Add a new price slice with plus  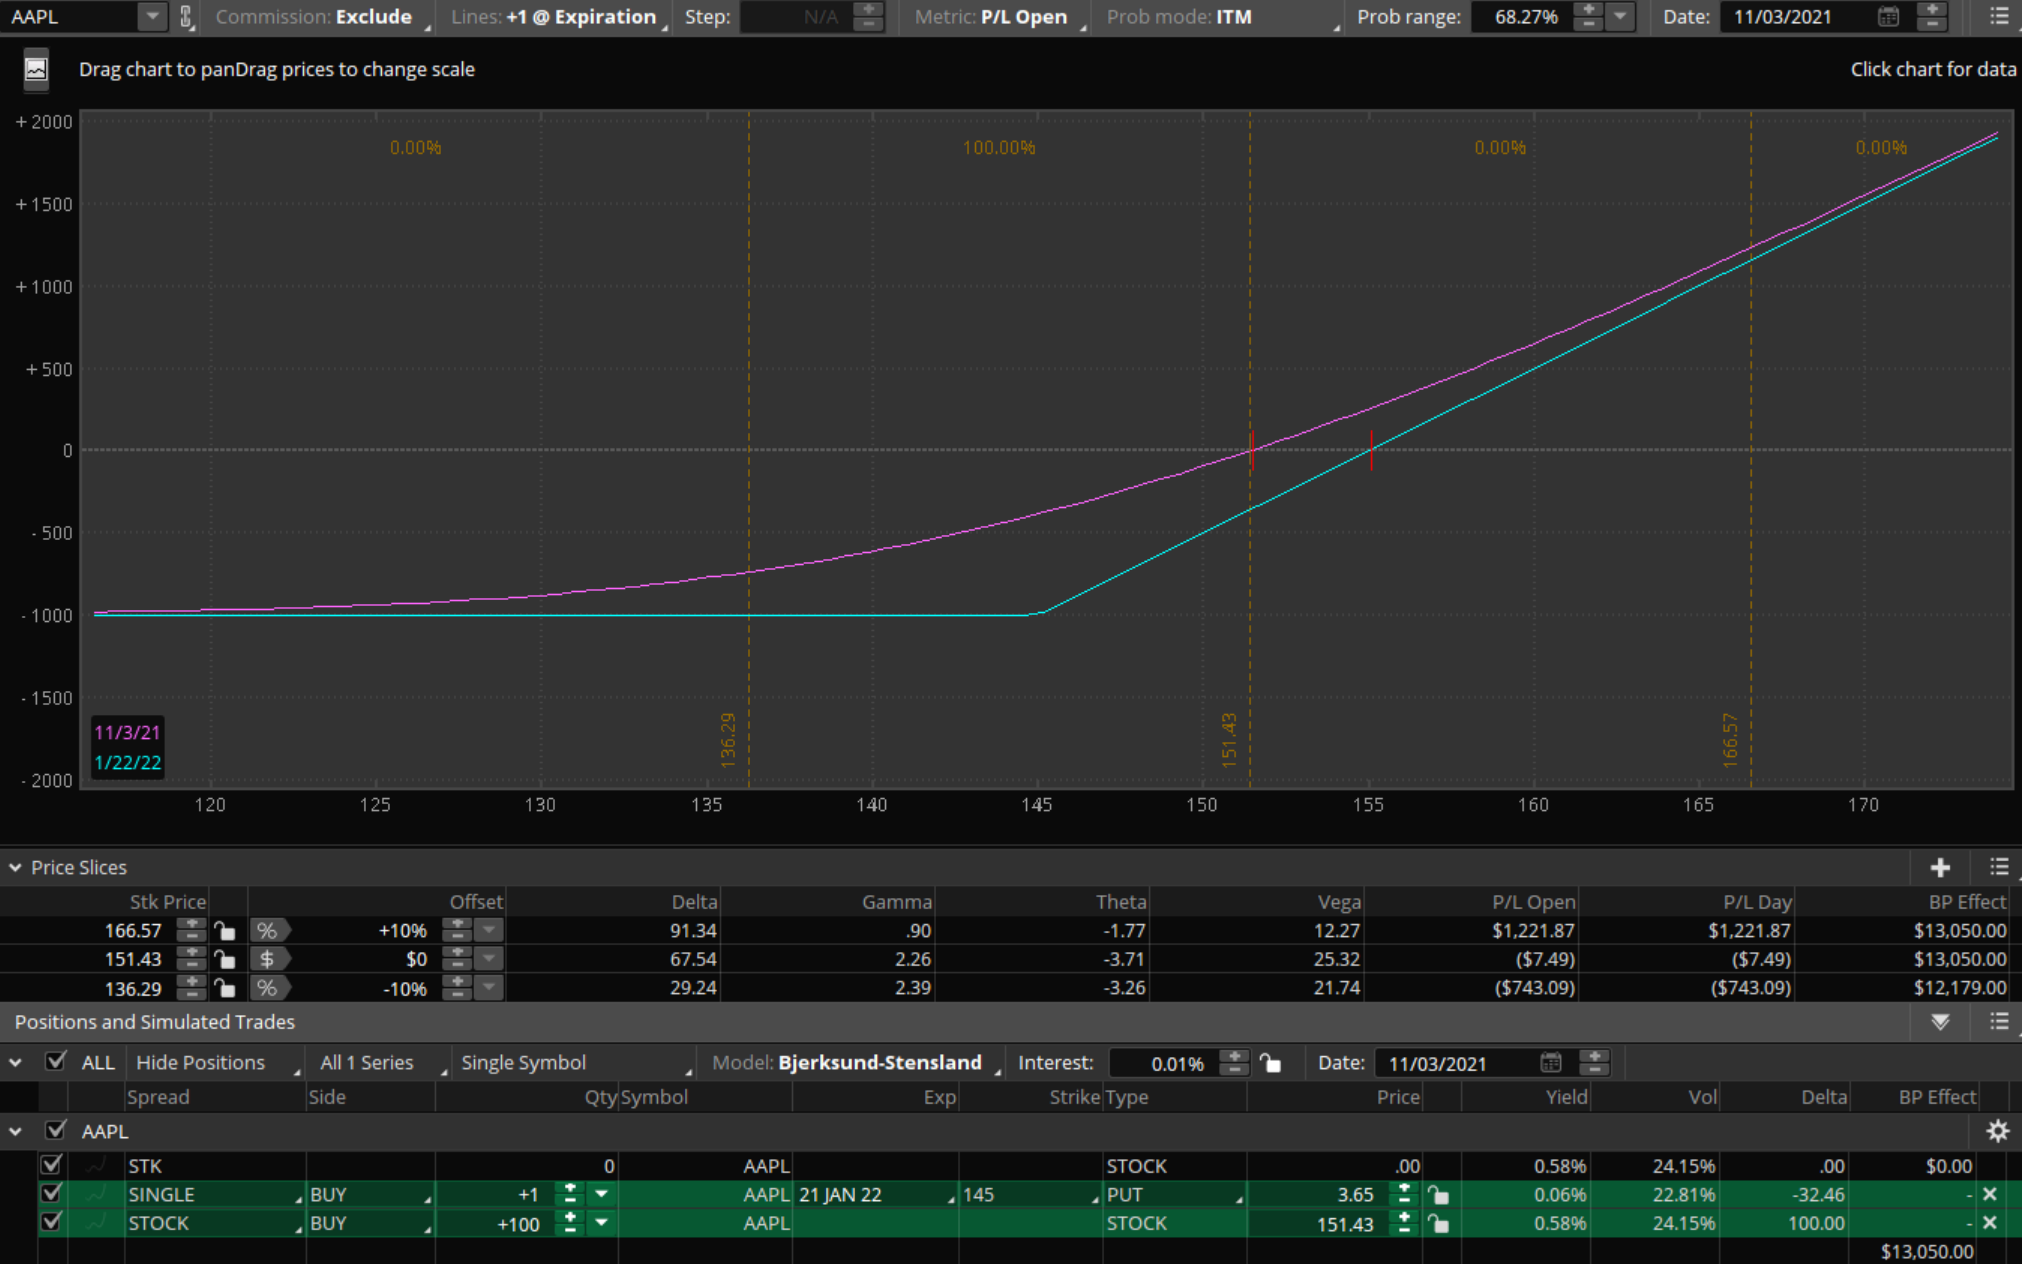point(1940,867)
